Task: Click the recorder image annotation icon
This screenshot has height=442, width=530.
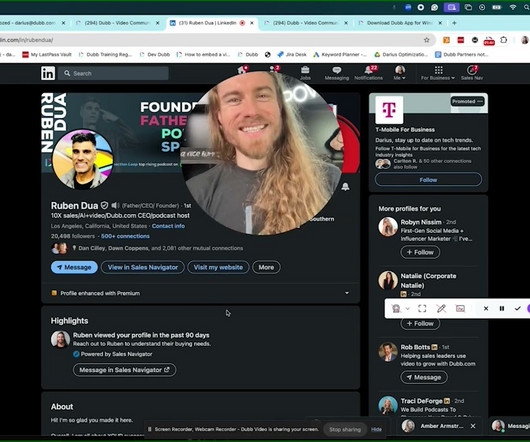Action: pyautogui.click(x=460, y=309)
